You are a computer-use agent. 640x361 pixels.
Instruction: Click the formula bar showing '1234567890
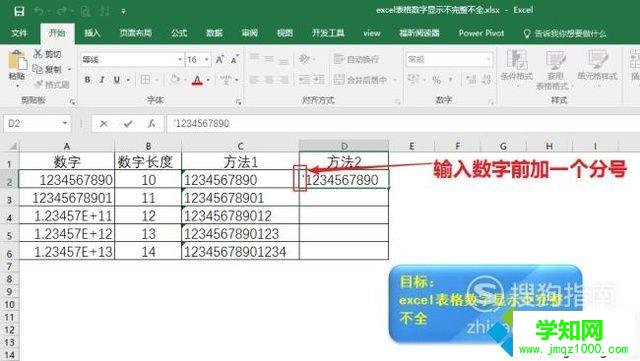403,123
